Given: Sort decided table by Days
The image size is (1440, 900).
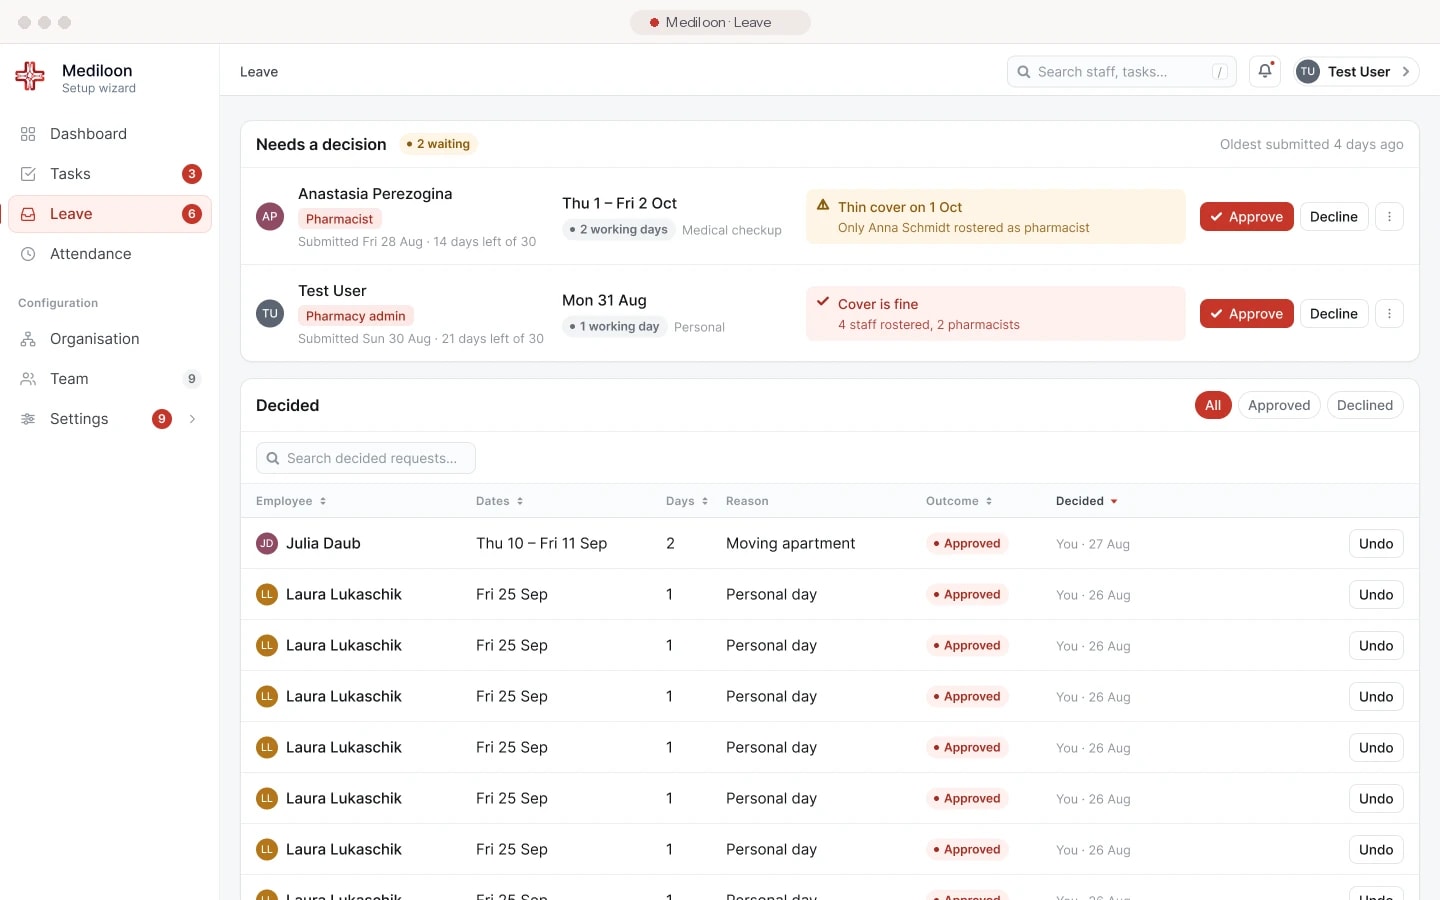Looking at the screenshot, I should (x=687, y=501).
